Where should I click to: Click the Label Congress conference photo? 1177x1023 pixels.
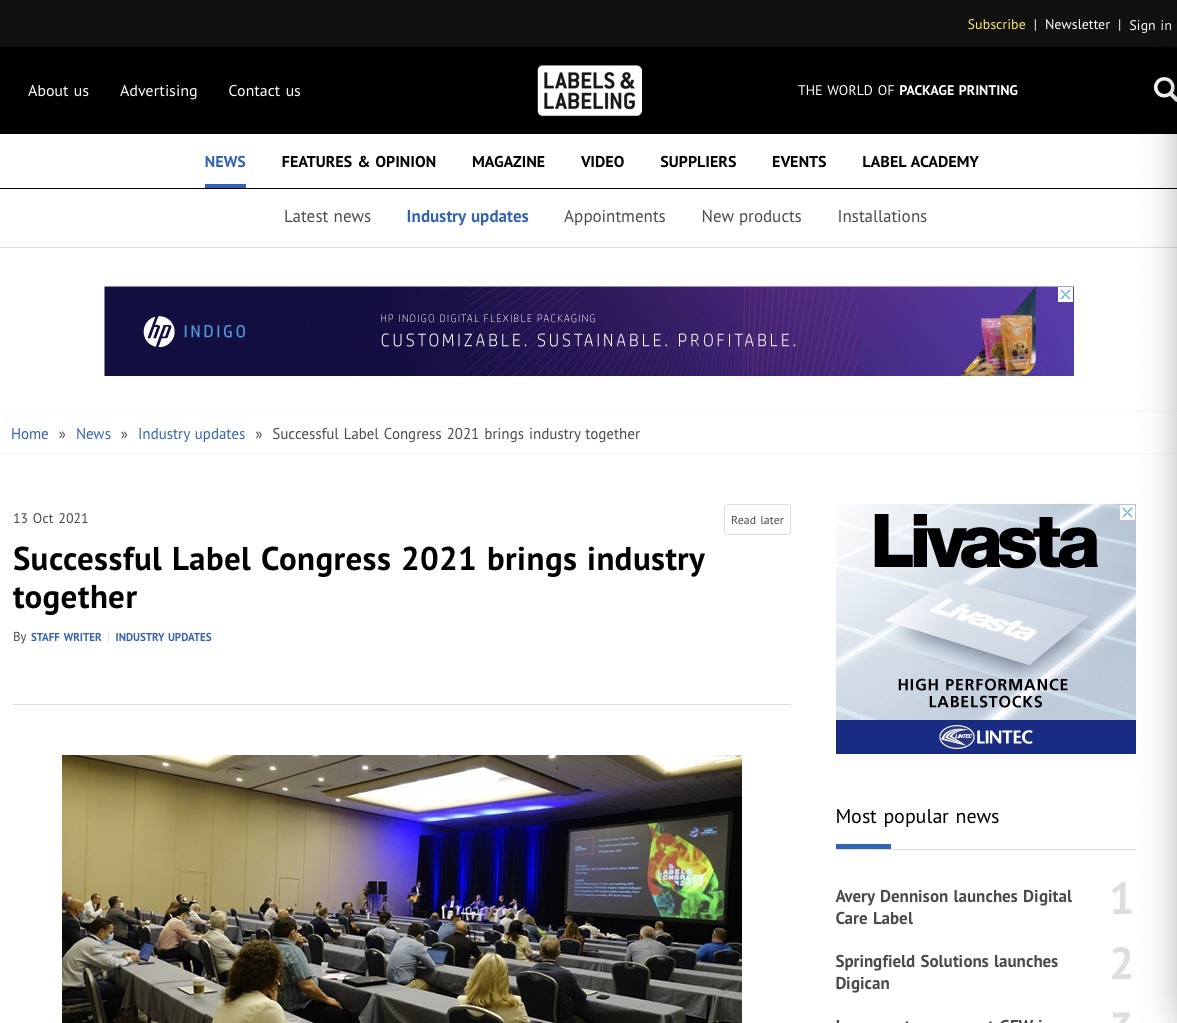(x=401, y=888)
